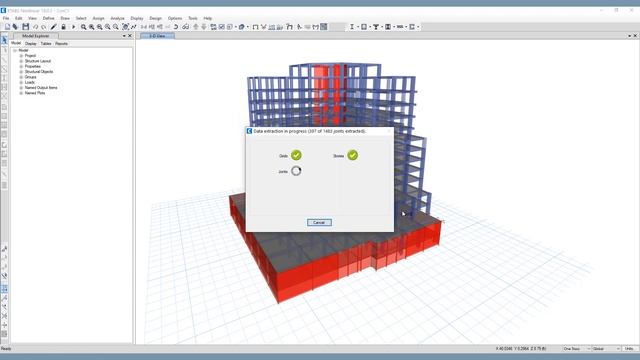Click the ETABS logo in dialog title
The height and width of the screenshot is (360, 640).
pyautogui.click(x=249, y=131)
